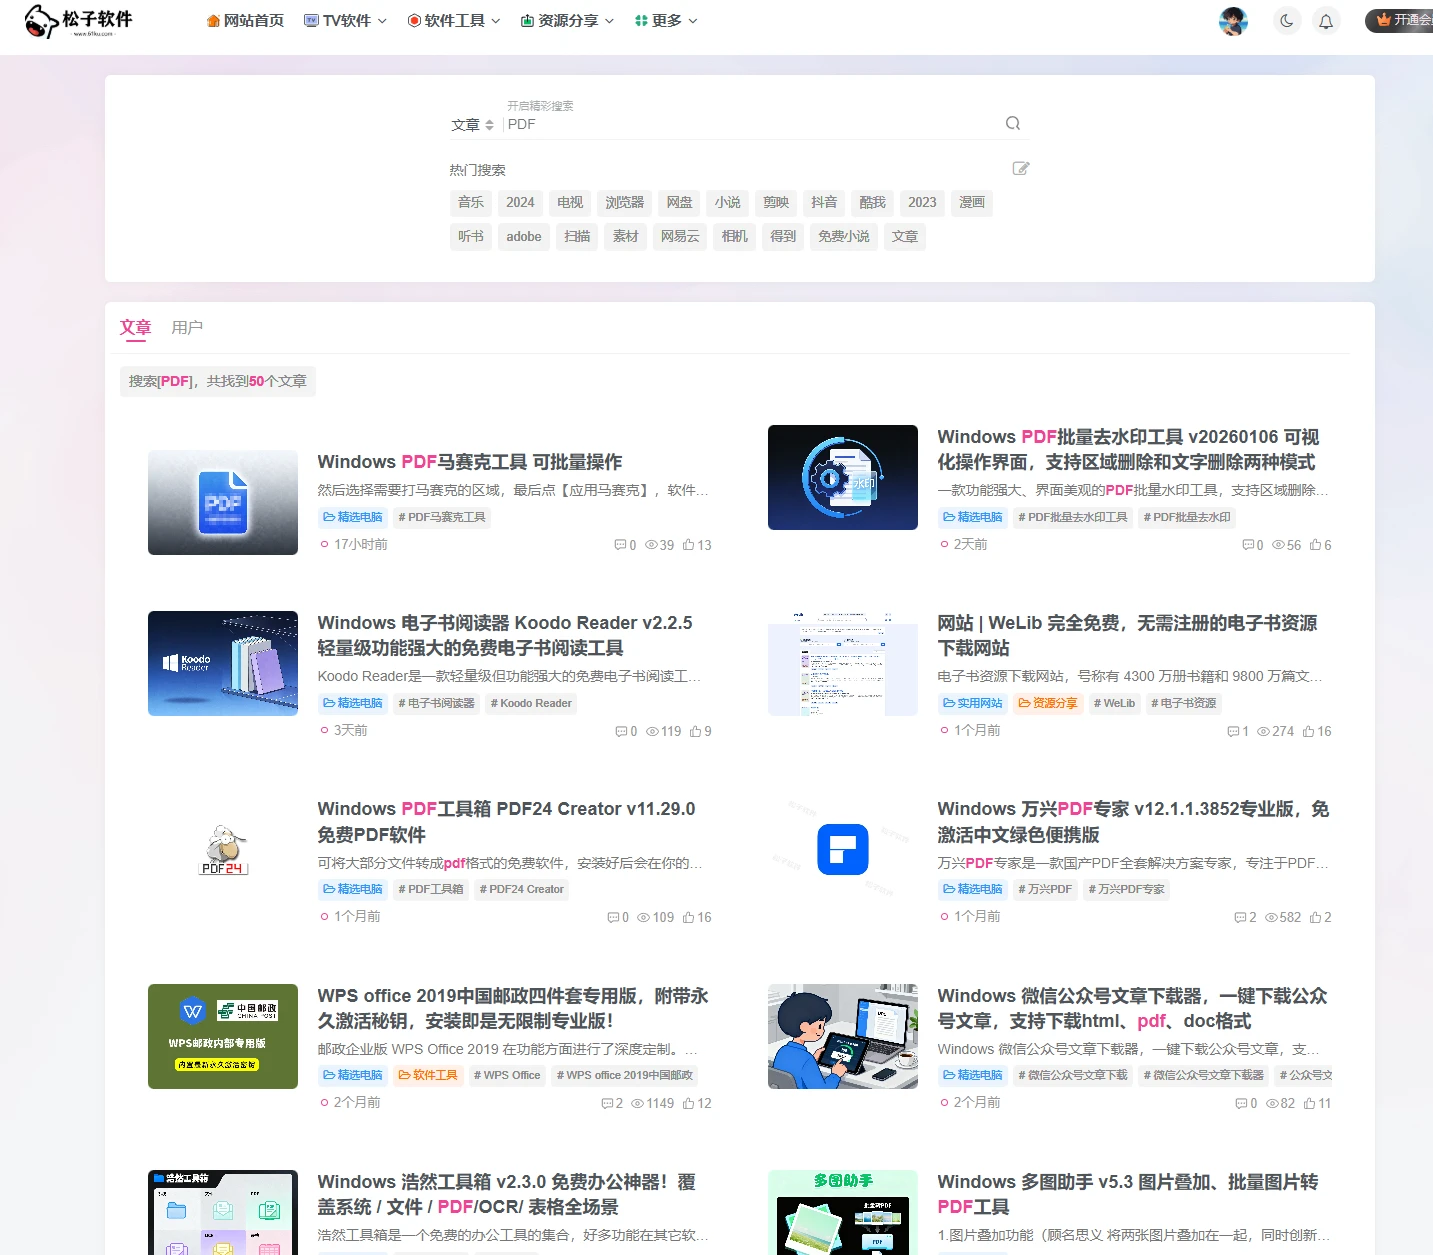
Task: Open PDF24 Creator article thumbnail
Action: pyautogui.click(x=223, y=850)
